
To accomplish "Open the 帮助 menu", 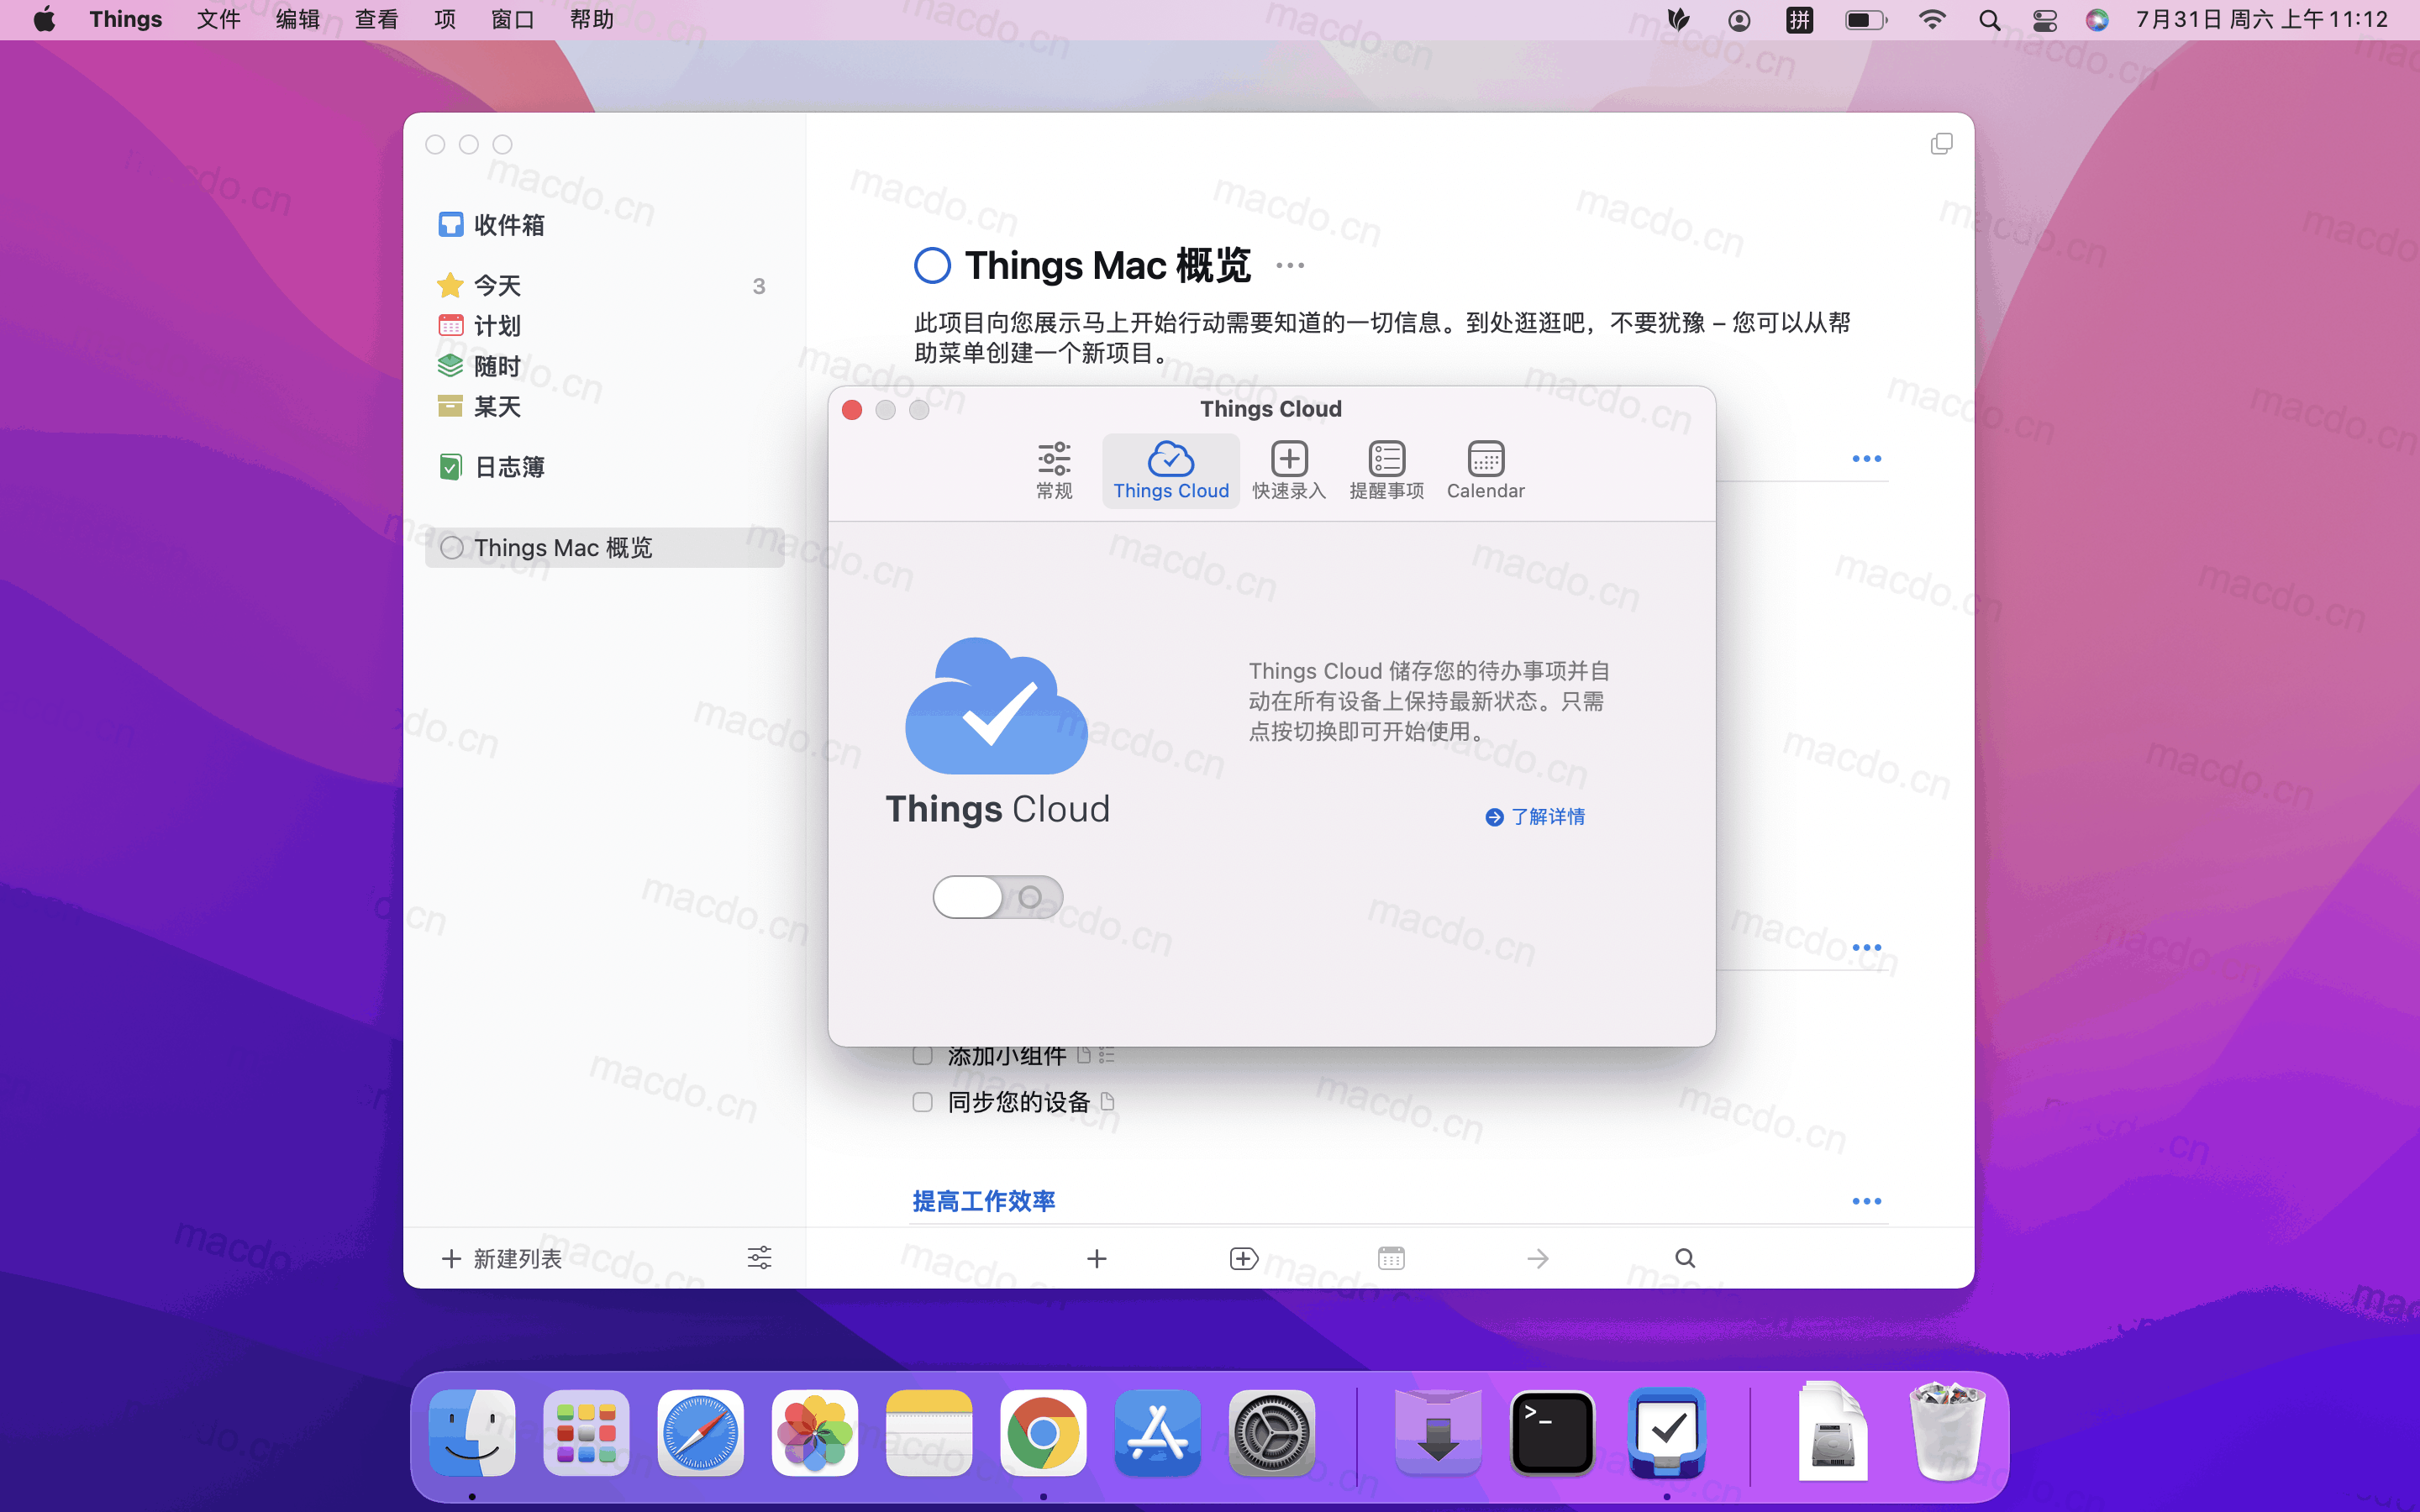I will 592,20.
